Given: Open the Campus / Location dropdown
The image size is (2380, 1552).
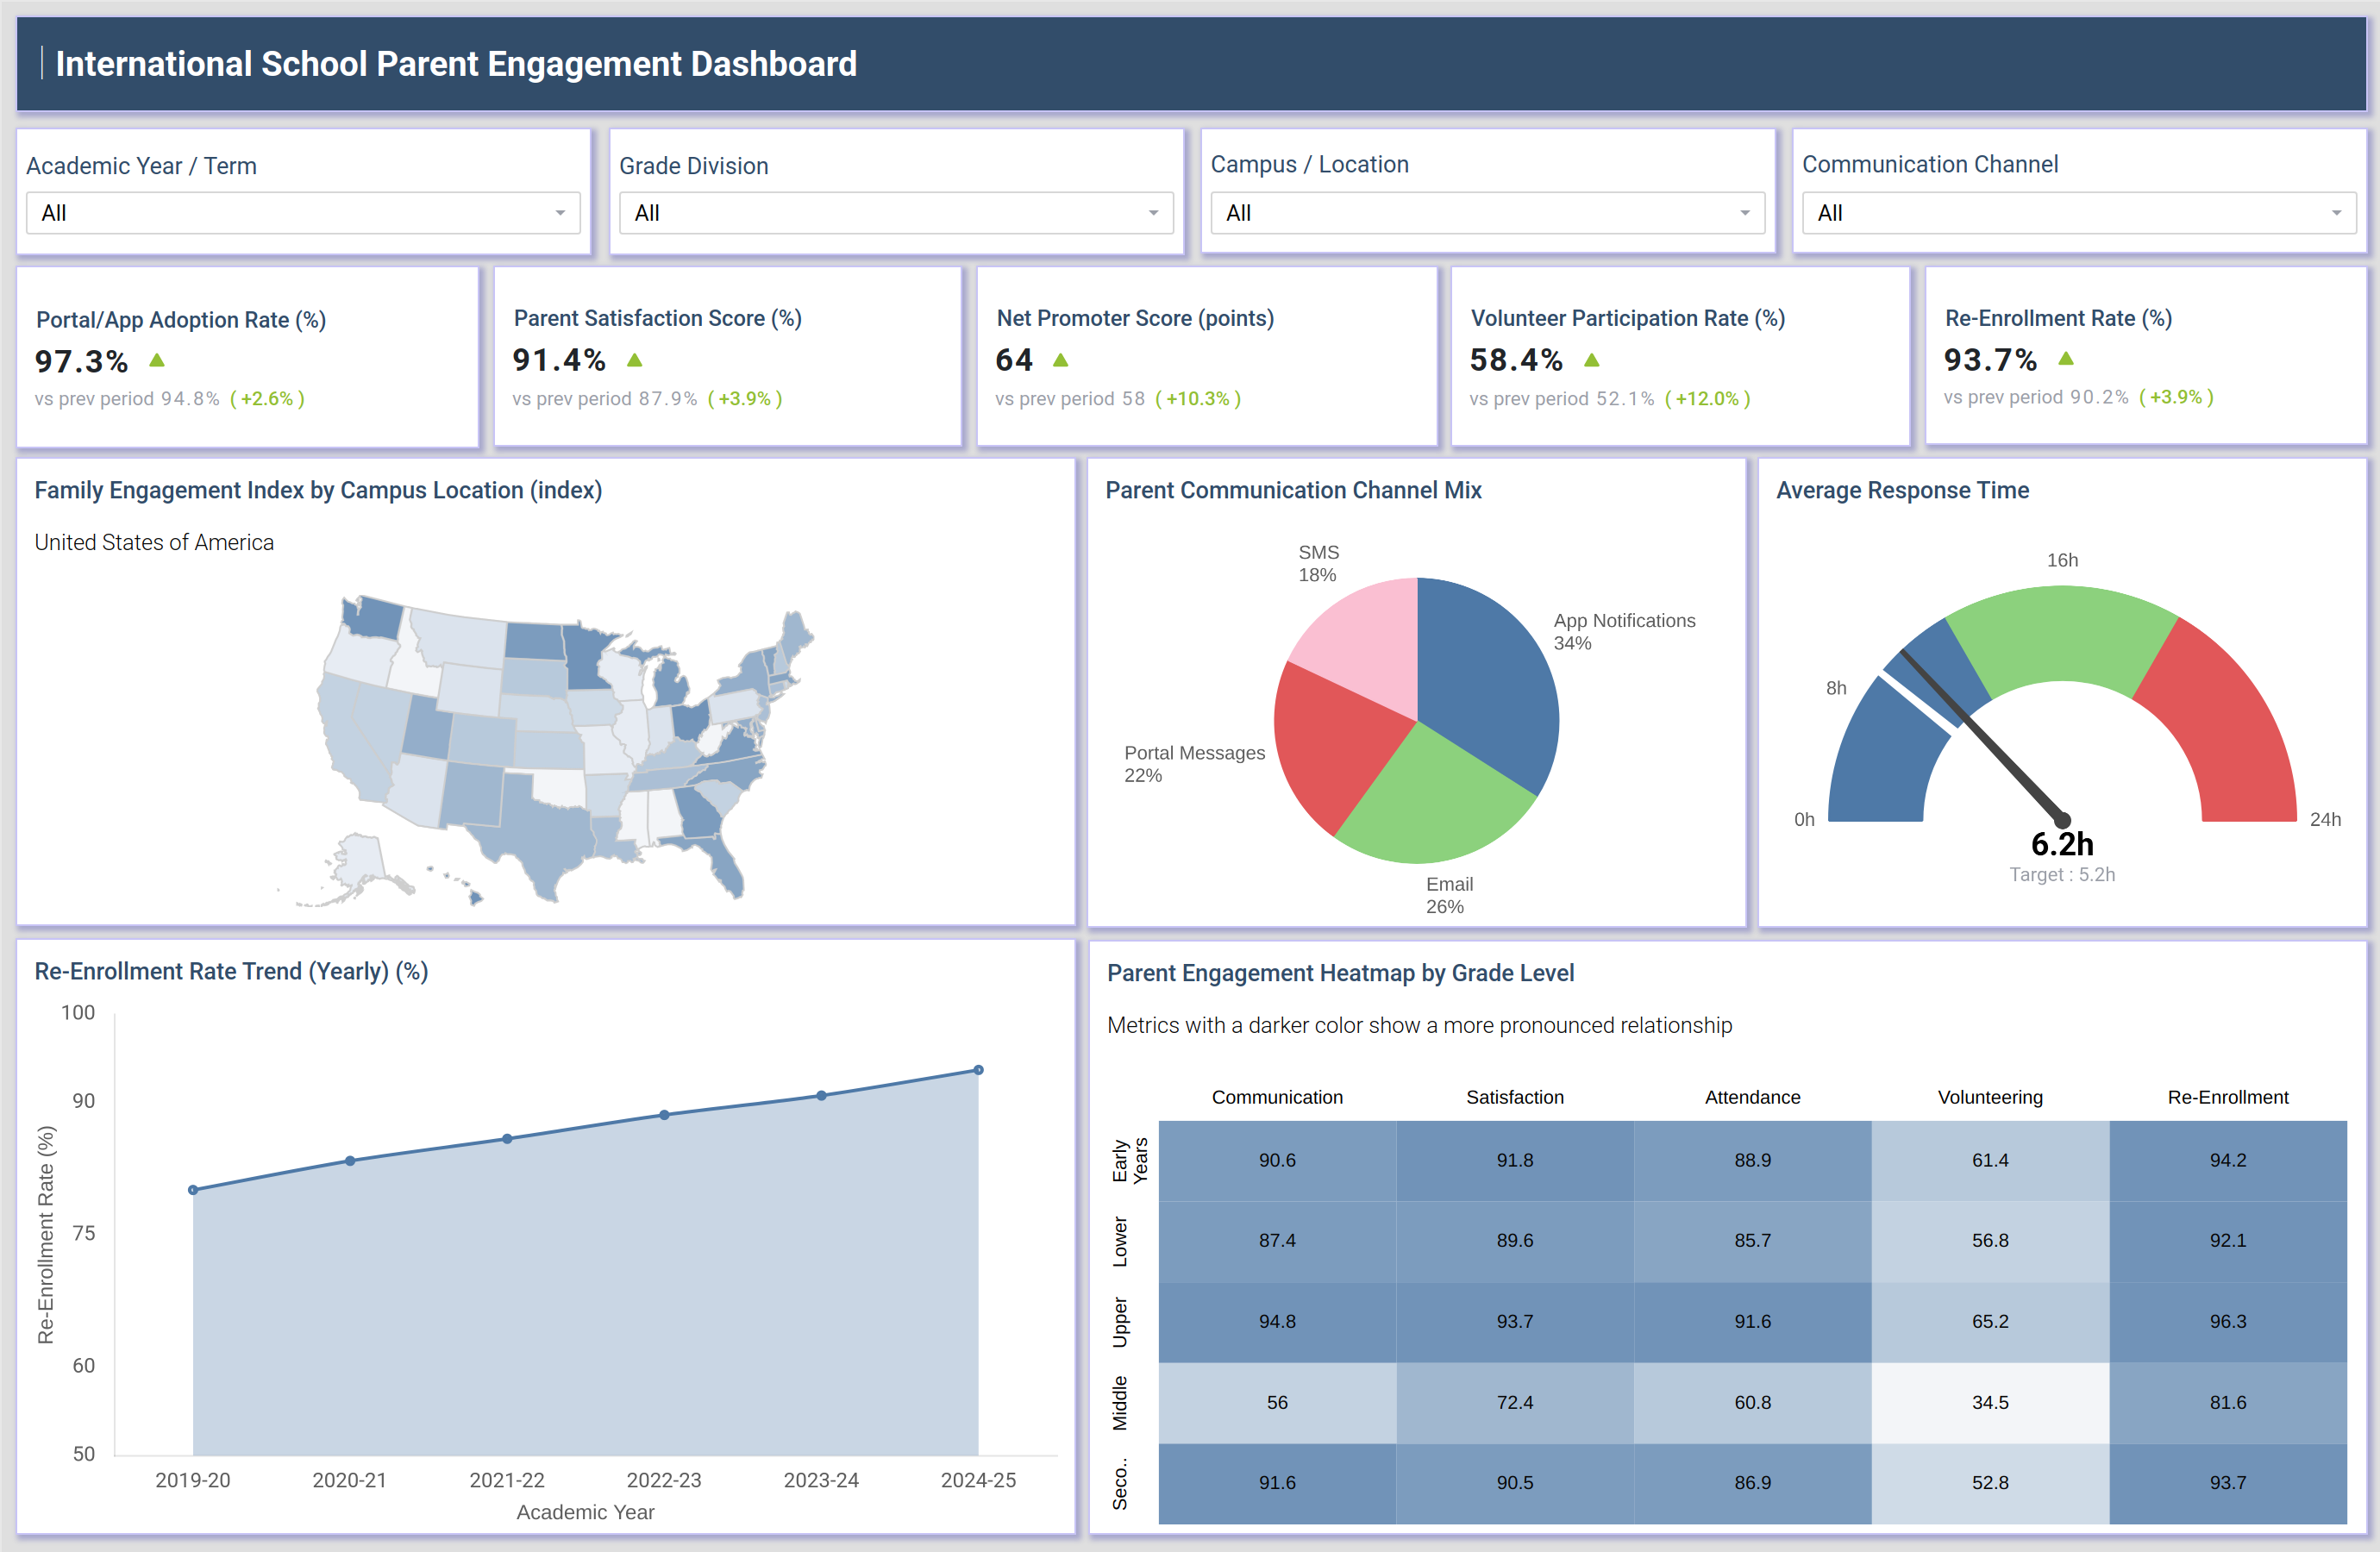Looking at the screenshot, I should 1488,213.
